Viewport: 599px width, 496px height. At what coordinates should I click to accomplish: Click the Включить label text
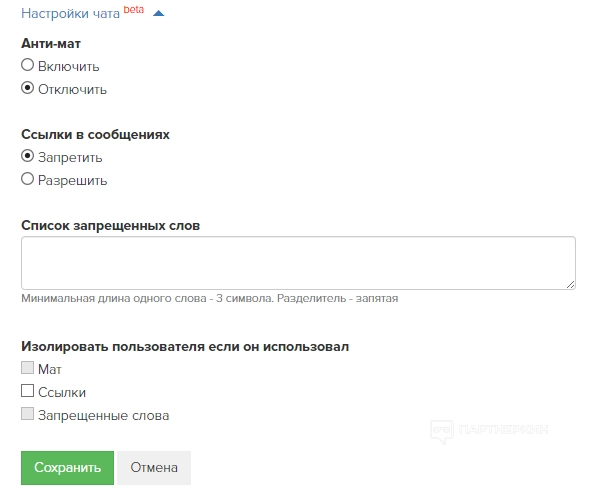coord(69,66)
